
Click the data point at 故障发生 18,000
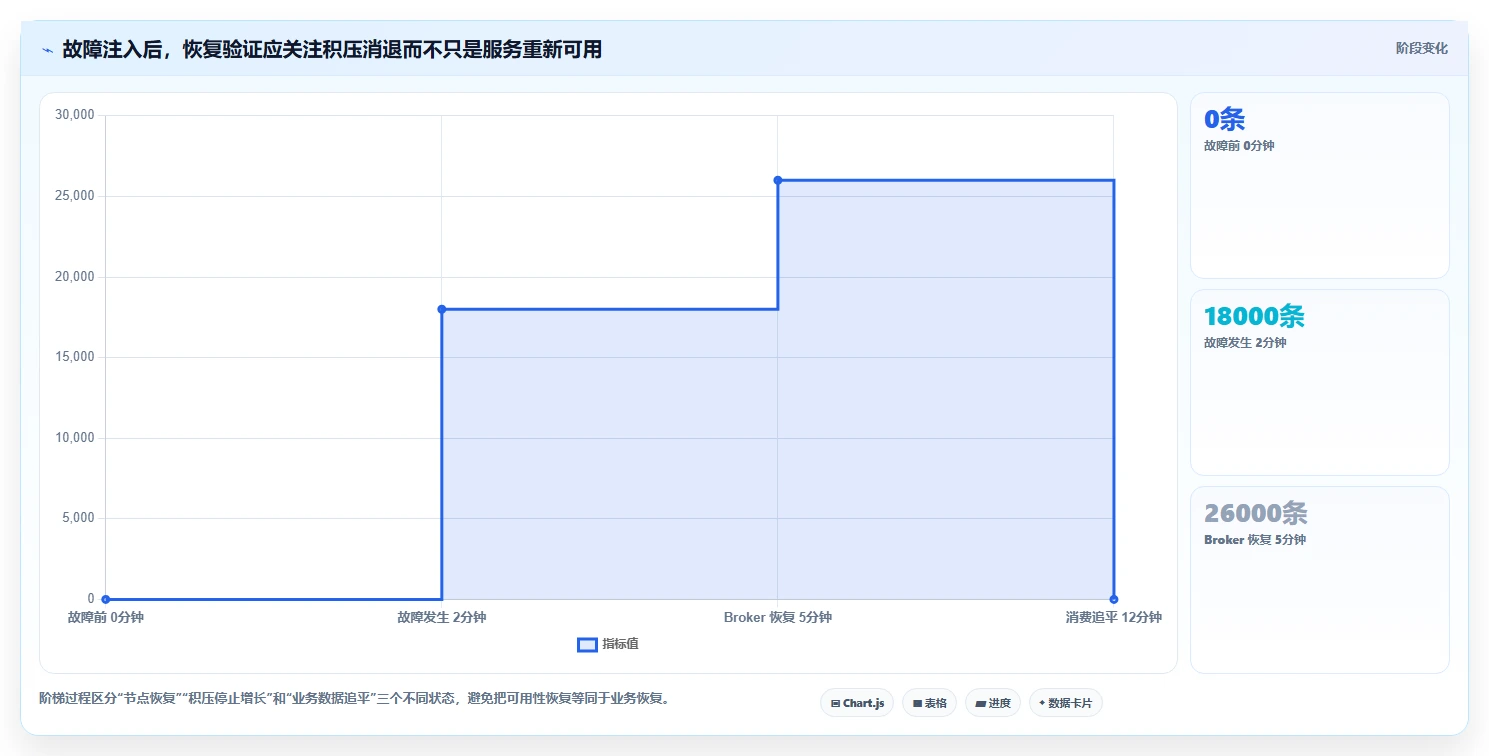pyautogui.click(x=441, y=309)
